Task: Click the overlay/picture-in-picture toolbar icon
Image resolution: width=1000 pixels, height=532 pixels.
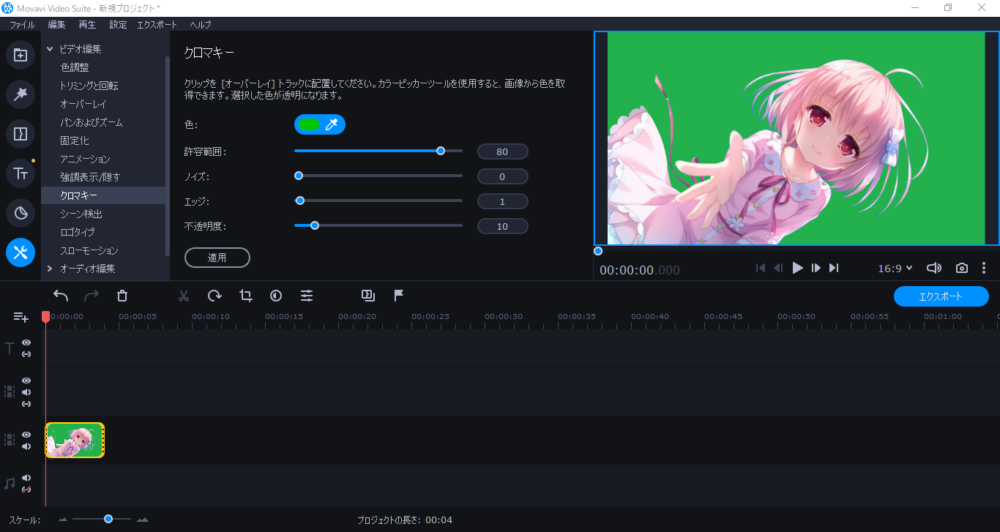Action: pyautogui.click(x=368, y=295)
